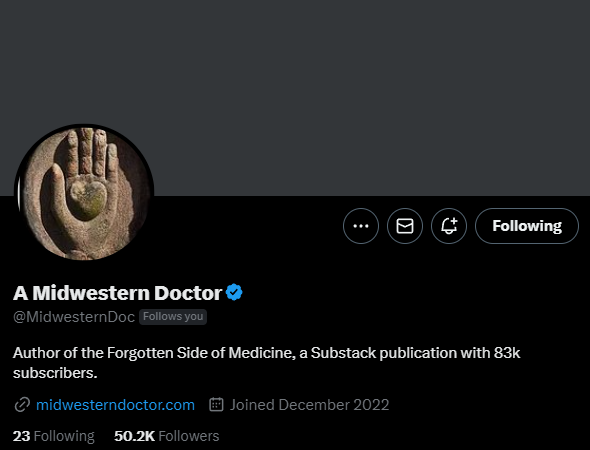The height and width of the screenshot is (450, 590).
Task: Click the envelope message icon
Action: [405, 226]
